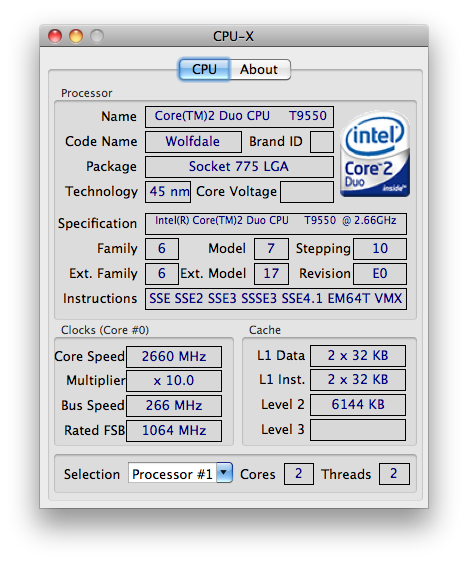Image resolution: width=468 pixels, height=563 pixels.
Task: Click the Rated FSB value 1064 MHz
Action: click(174, 431)
